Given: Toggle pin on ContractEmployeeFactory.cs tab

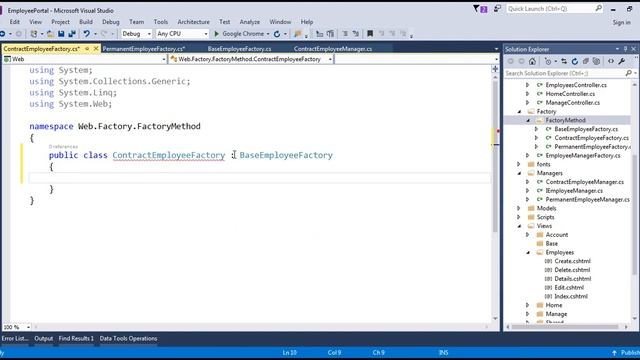Looking at the screenshot, I should (87, 49).
